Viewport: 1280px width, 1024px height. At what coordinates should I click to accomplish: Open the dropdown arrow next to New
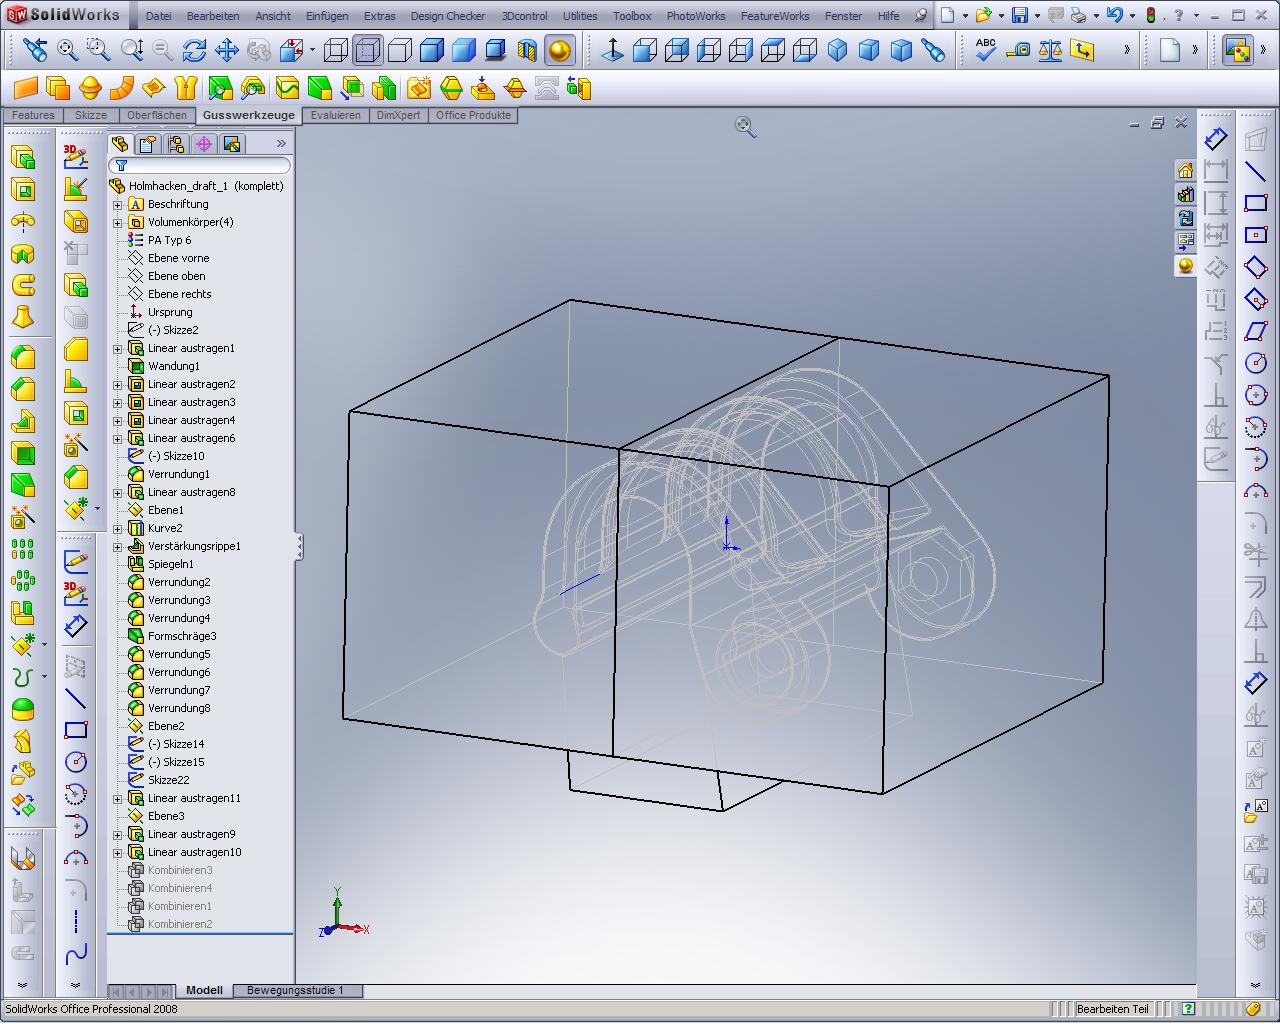[965, 16]
